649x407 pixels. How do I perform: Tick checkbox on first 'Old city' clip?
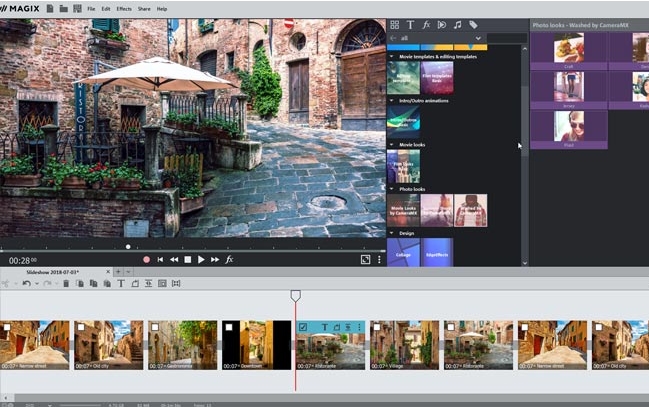[81, 327]
